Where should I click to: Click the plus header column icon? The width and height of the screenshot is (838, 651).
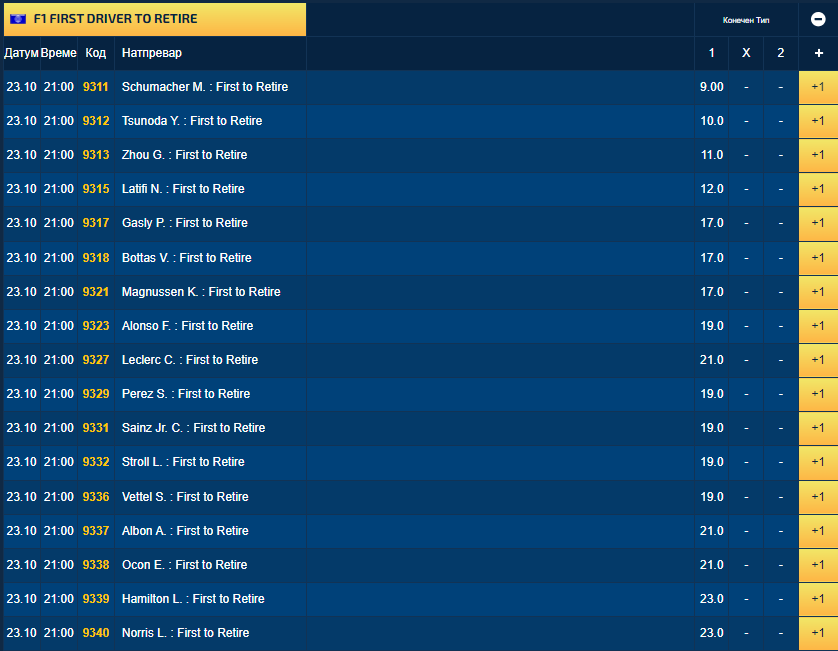[x=818, y=53]
